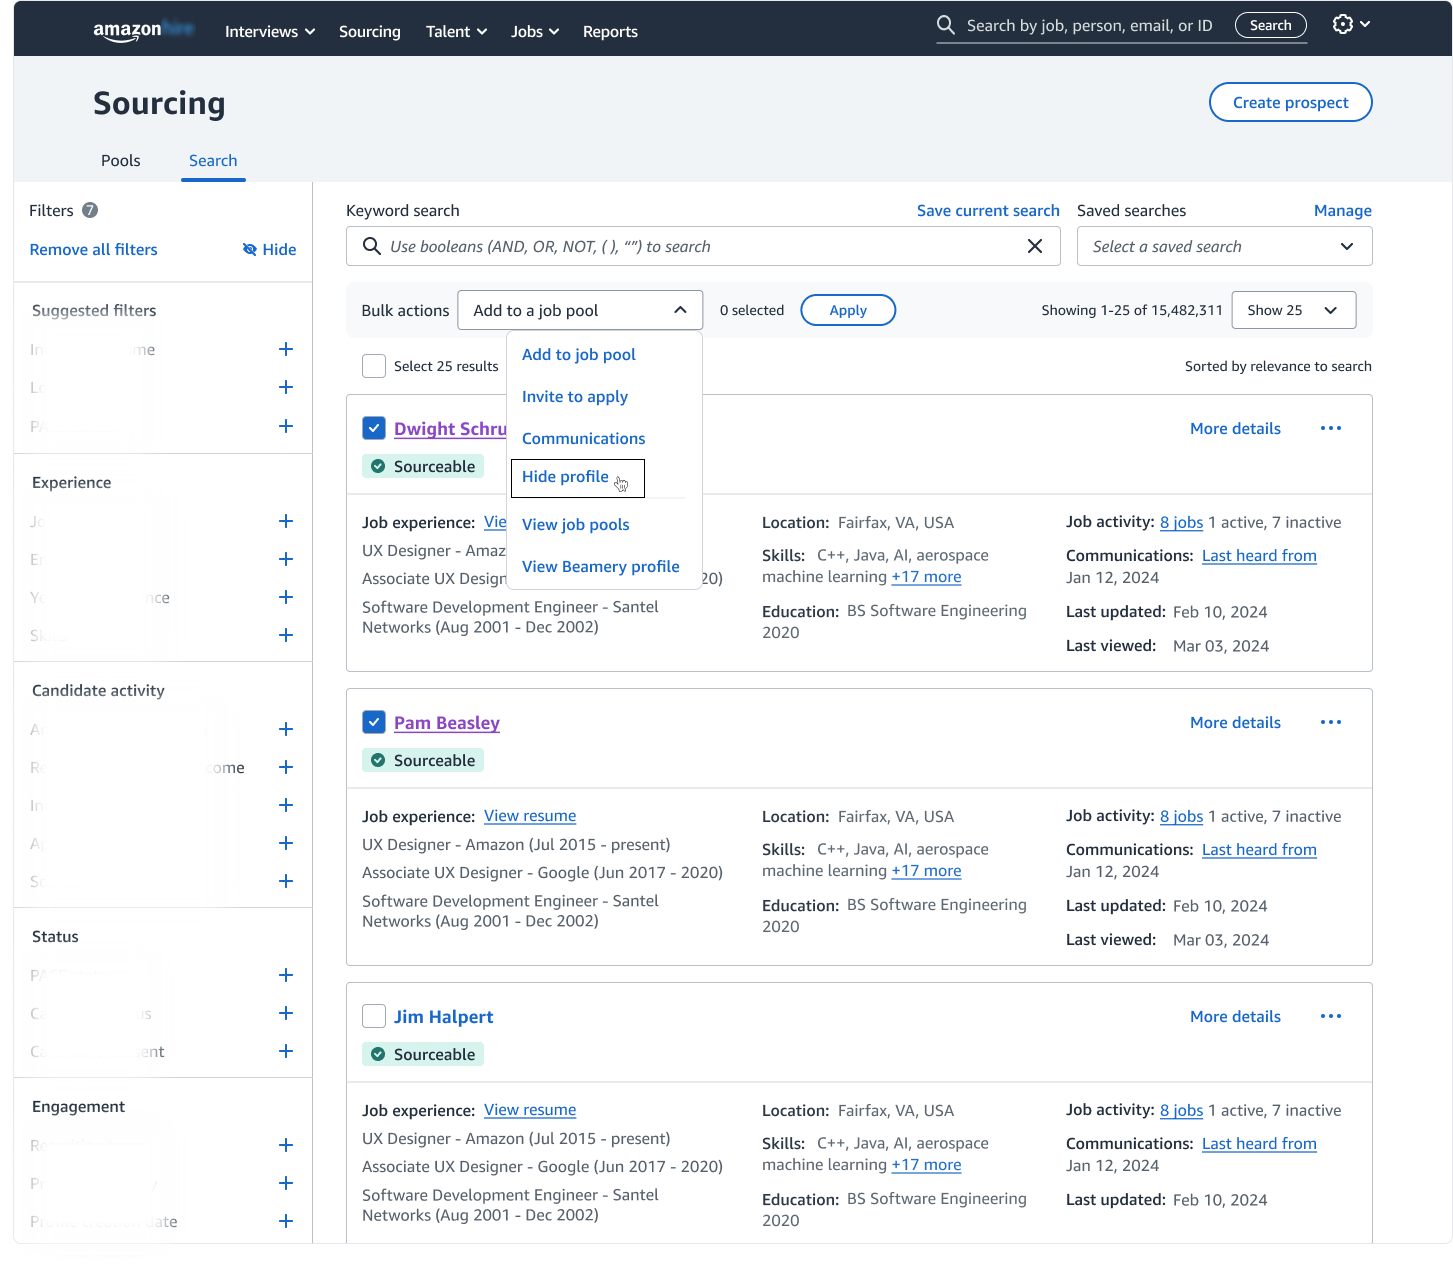
Task: Open Dwight Schrute's 8 jobs link
Action: (x=1181, y=522)
